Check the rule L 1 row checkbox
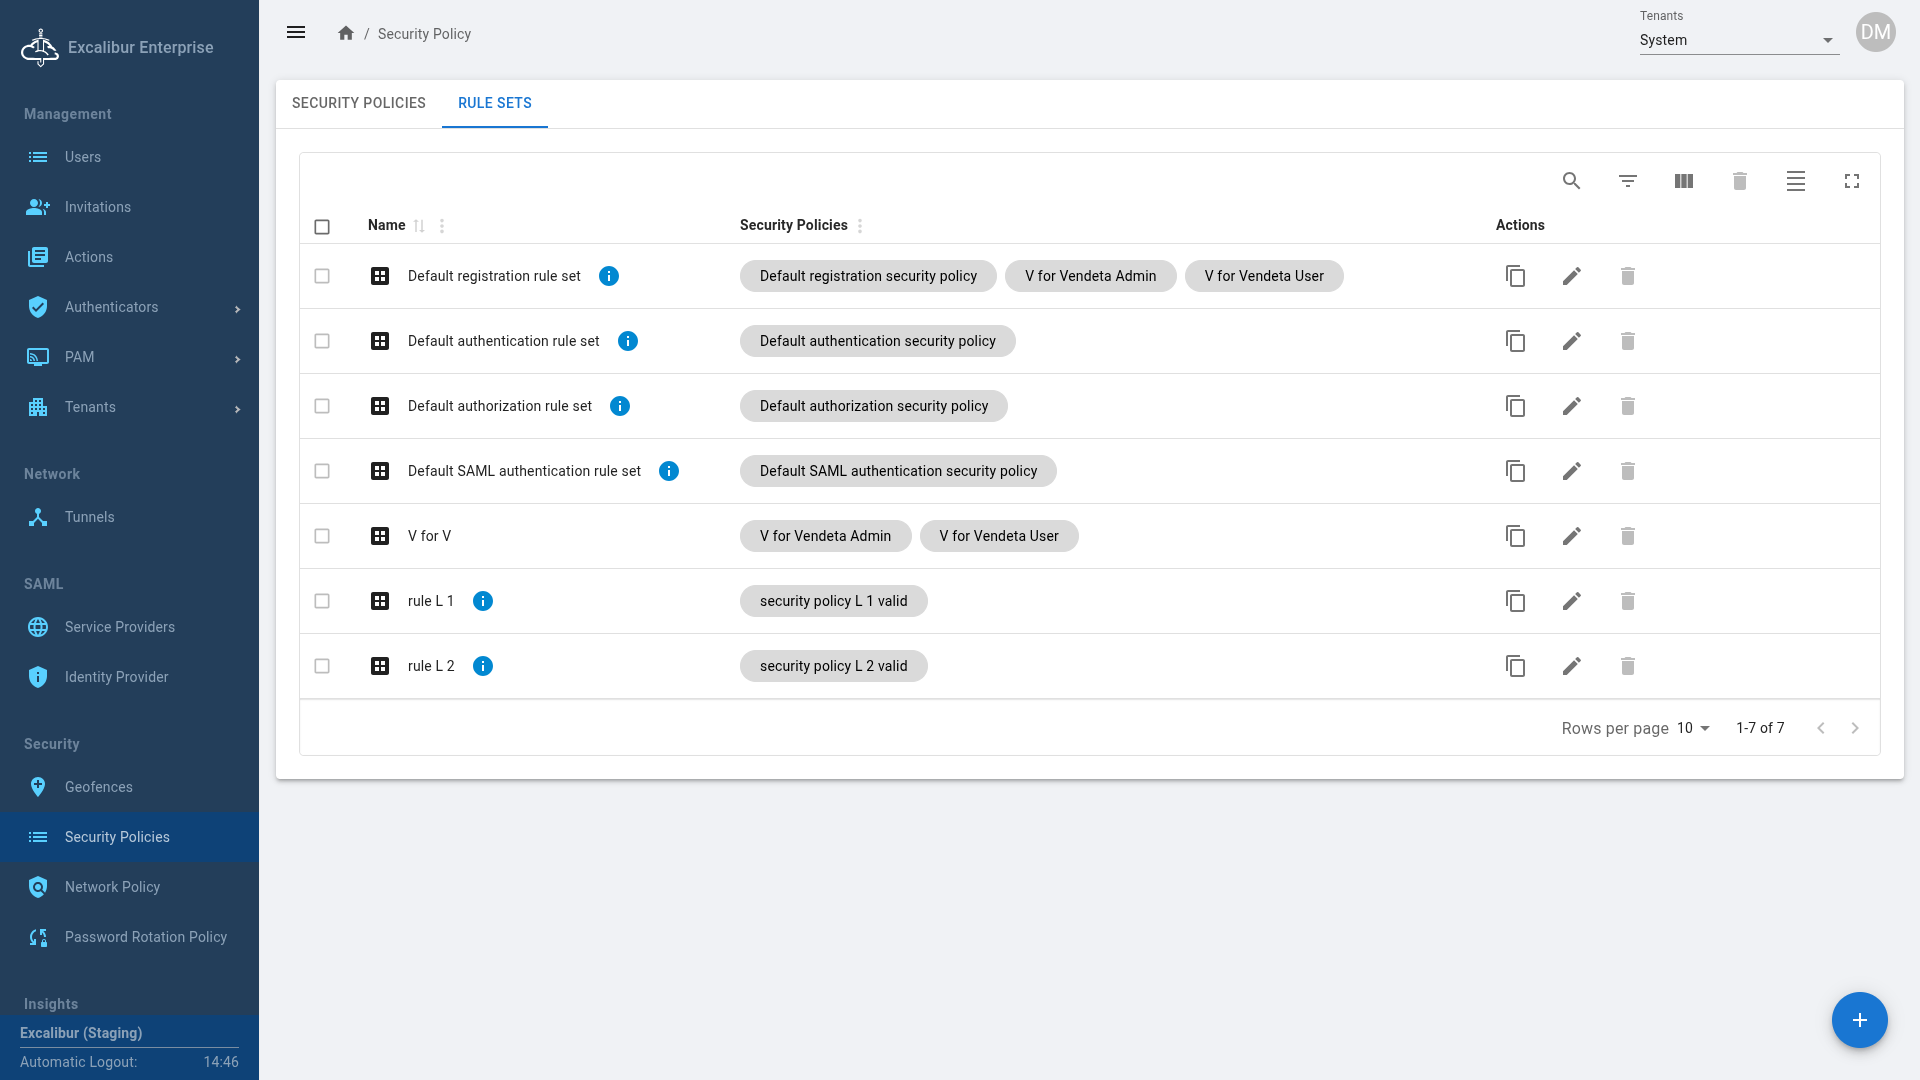Viewport: 1920px width, 1080px height. [x=322, y=601]
